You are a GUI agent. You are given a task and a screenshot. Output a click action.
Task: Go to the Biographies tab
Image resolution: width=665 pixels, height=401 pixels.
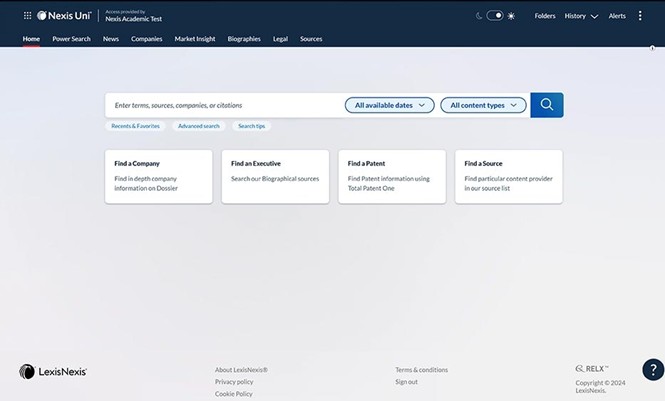pyautogui.click(x=244, y=39)
